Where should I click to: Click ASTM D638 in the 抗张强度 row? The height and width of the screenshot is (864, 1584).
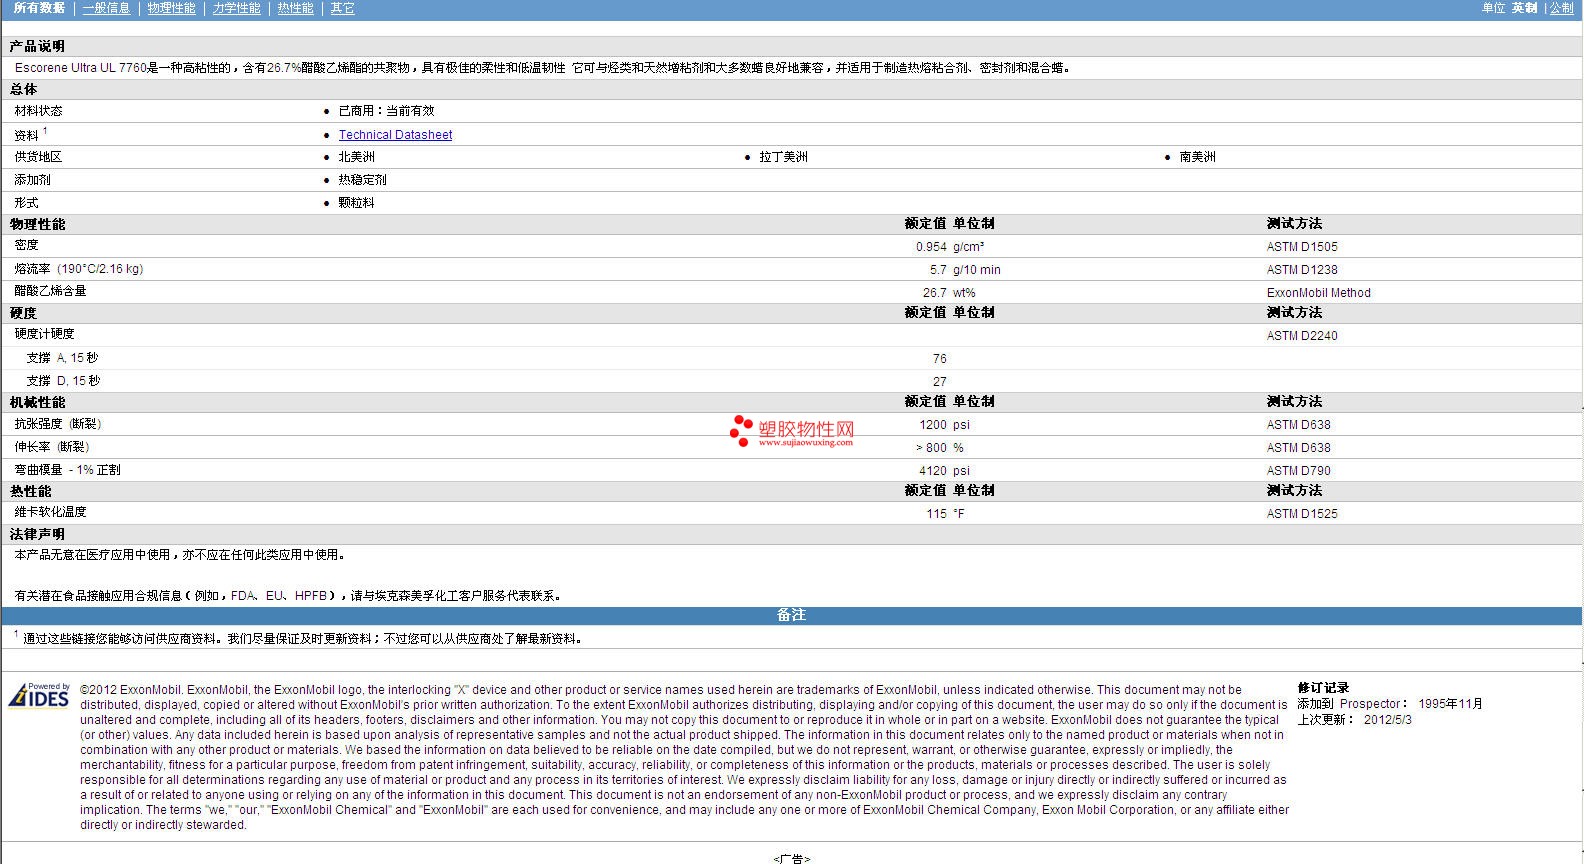[1298, 425]
